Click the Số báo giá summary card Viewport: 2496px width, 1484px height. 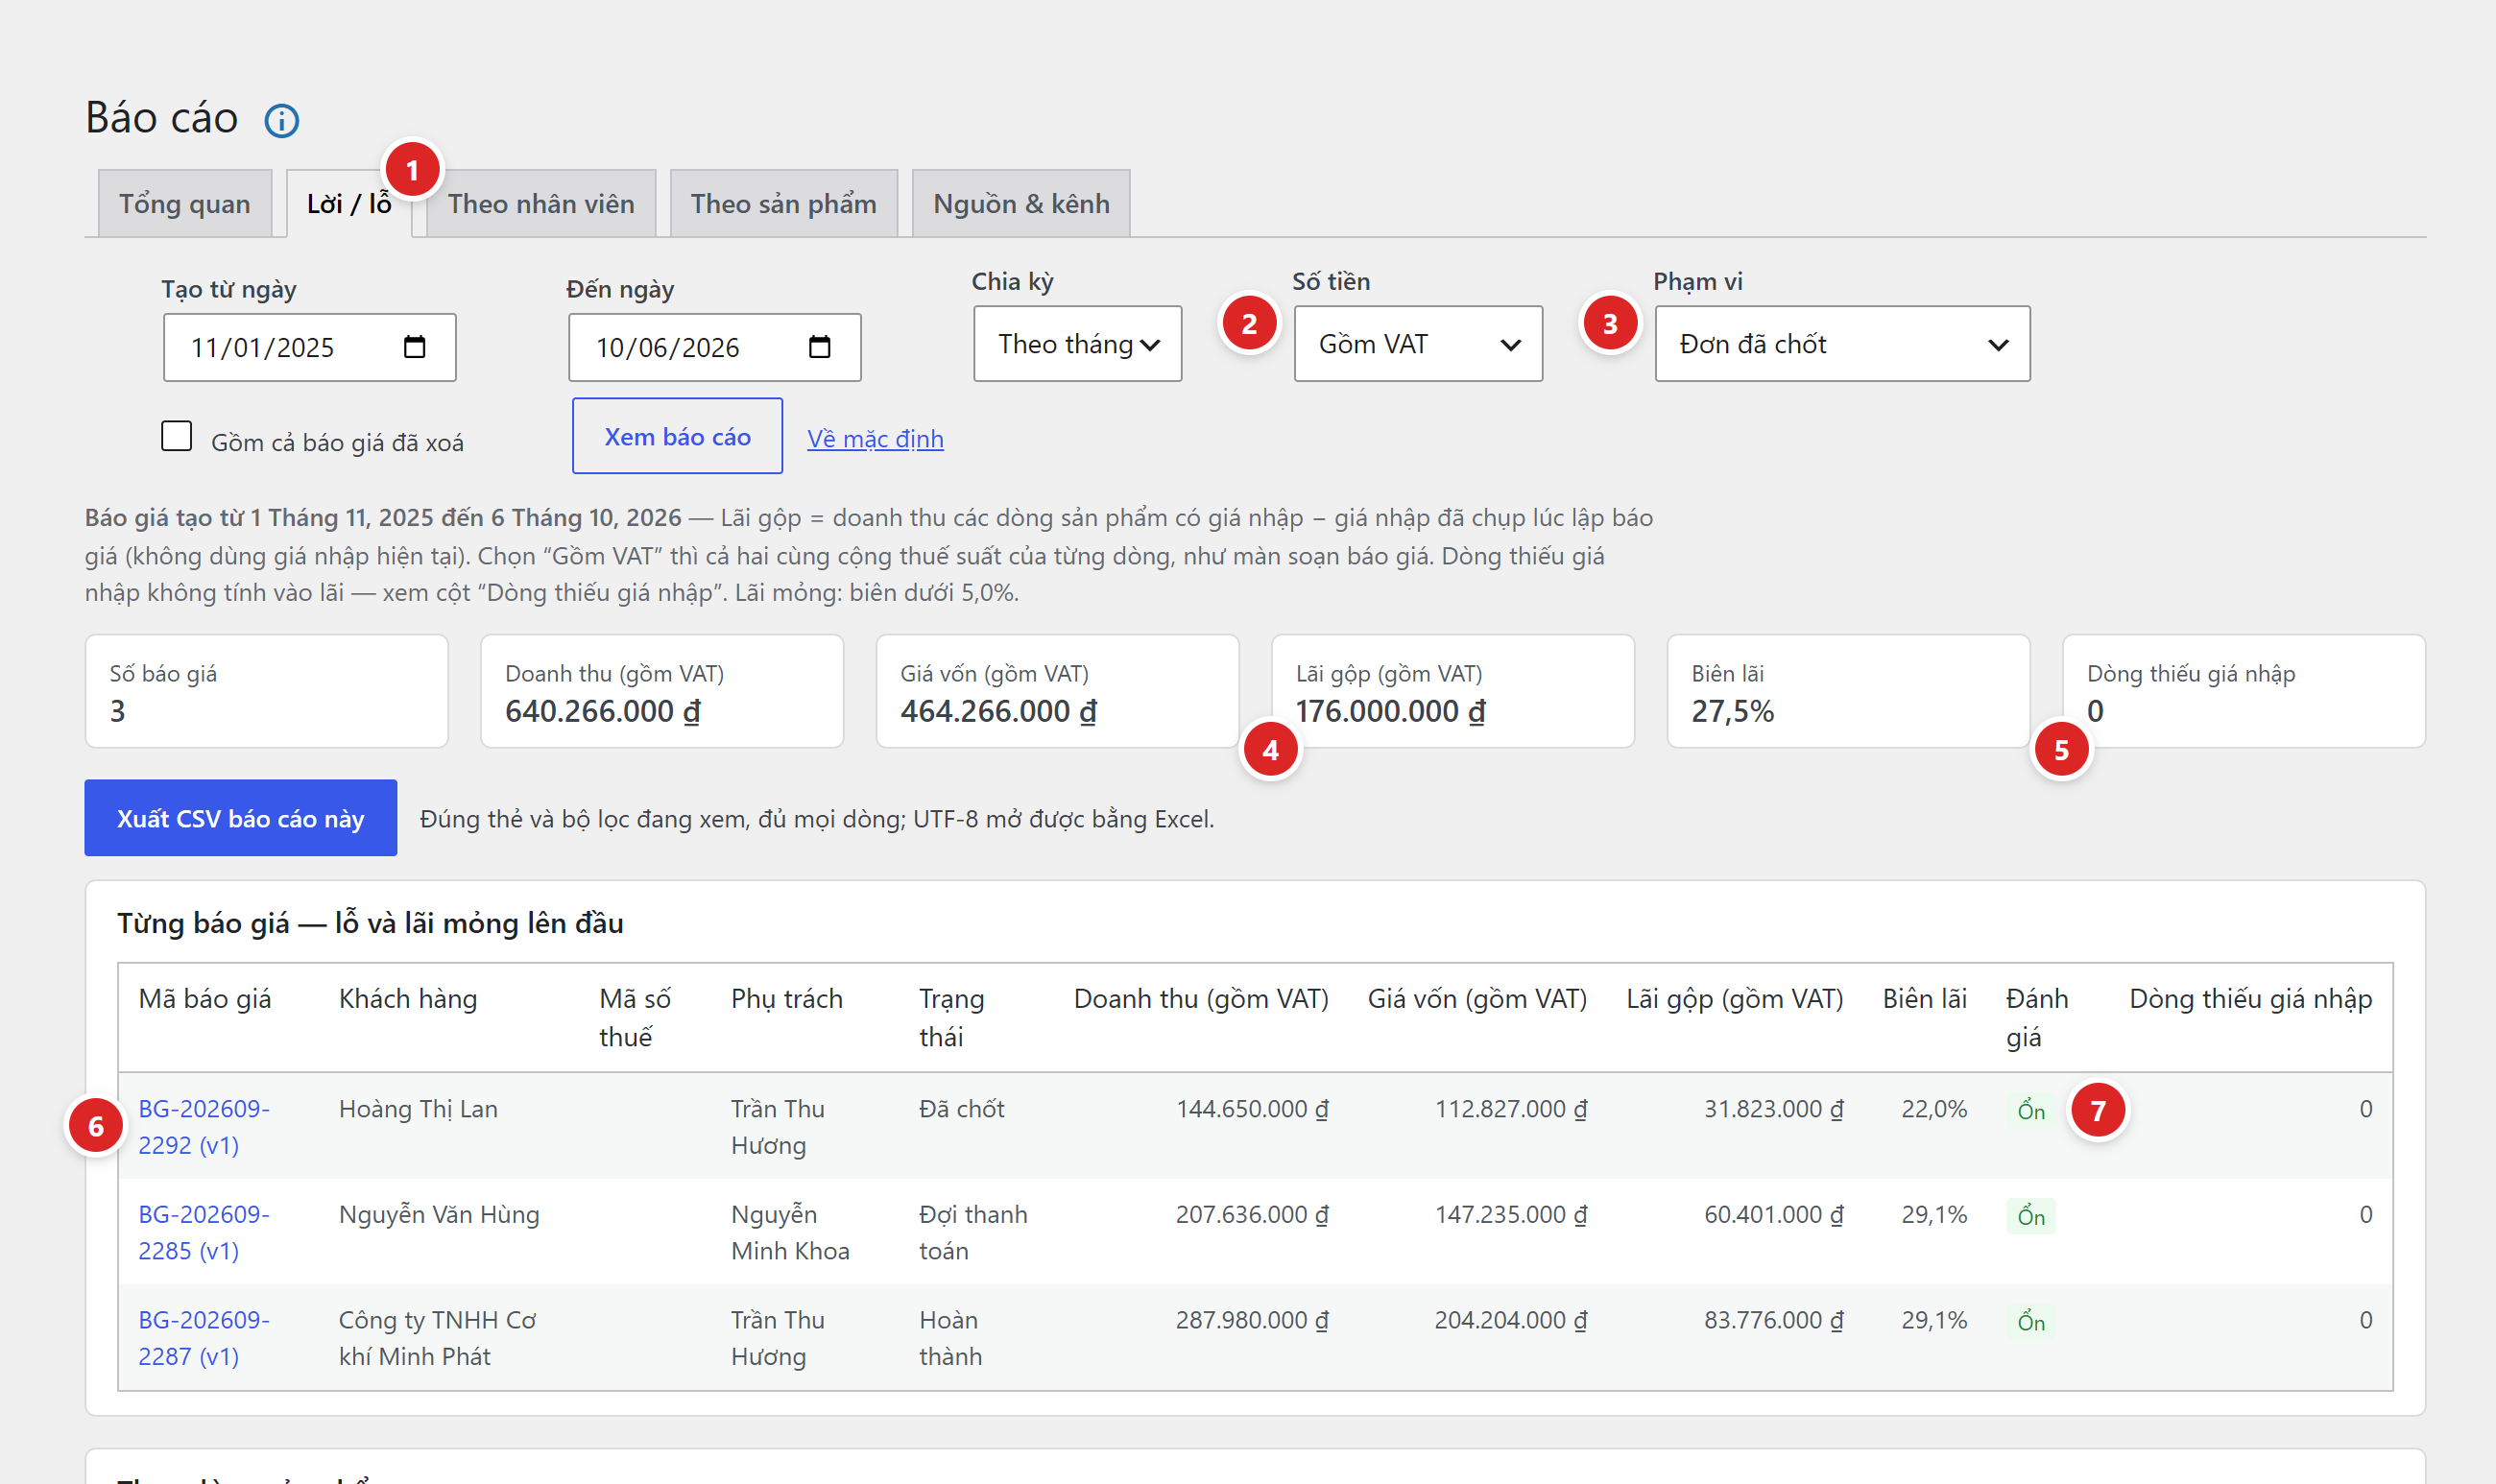[266, 691]
